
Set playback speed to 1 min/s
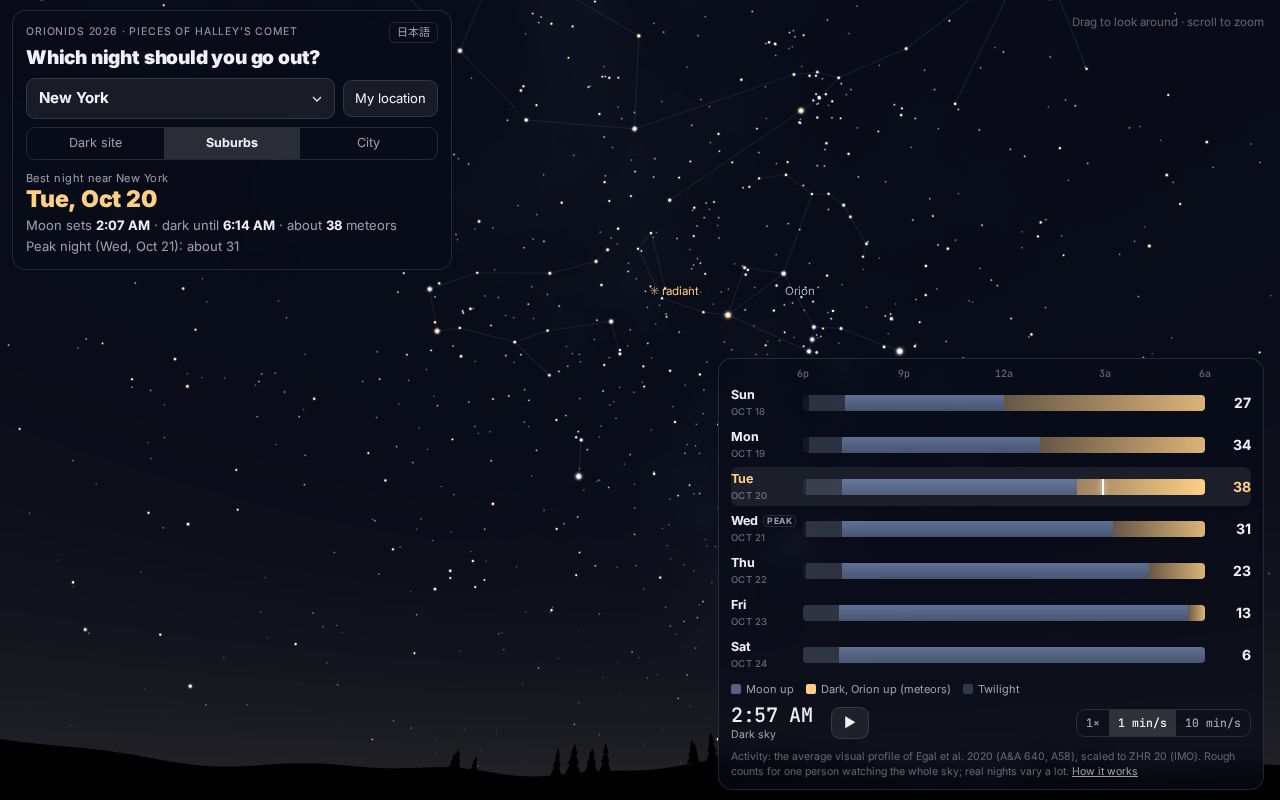click(x=1142, y=723)
